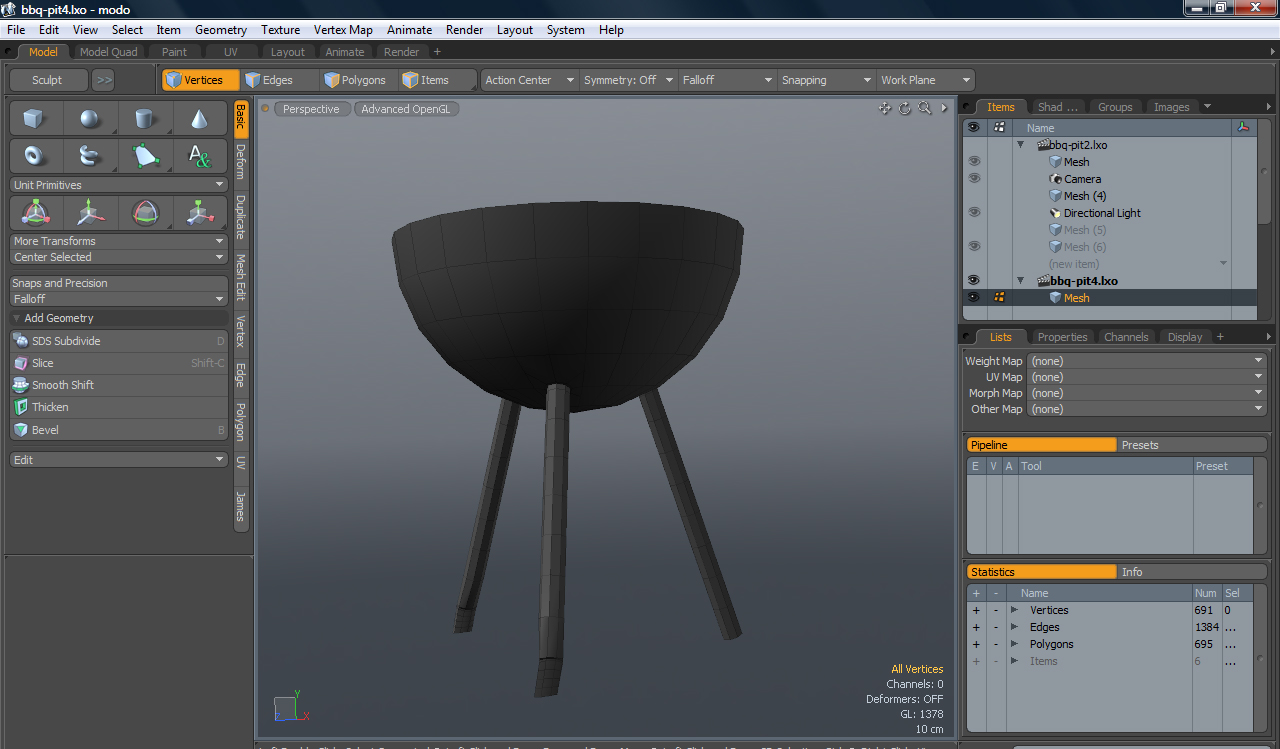Select the Cylinder primitive tool
This screenshot has height=749, width=1280.
point(146,119)
